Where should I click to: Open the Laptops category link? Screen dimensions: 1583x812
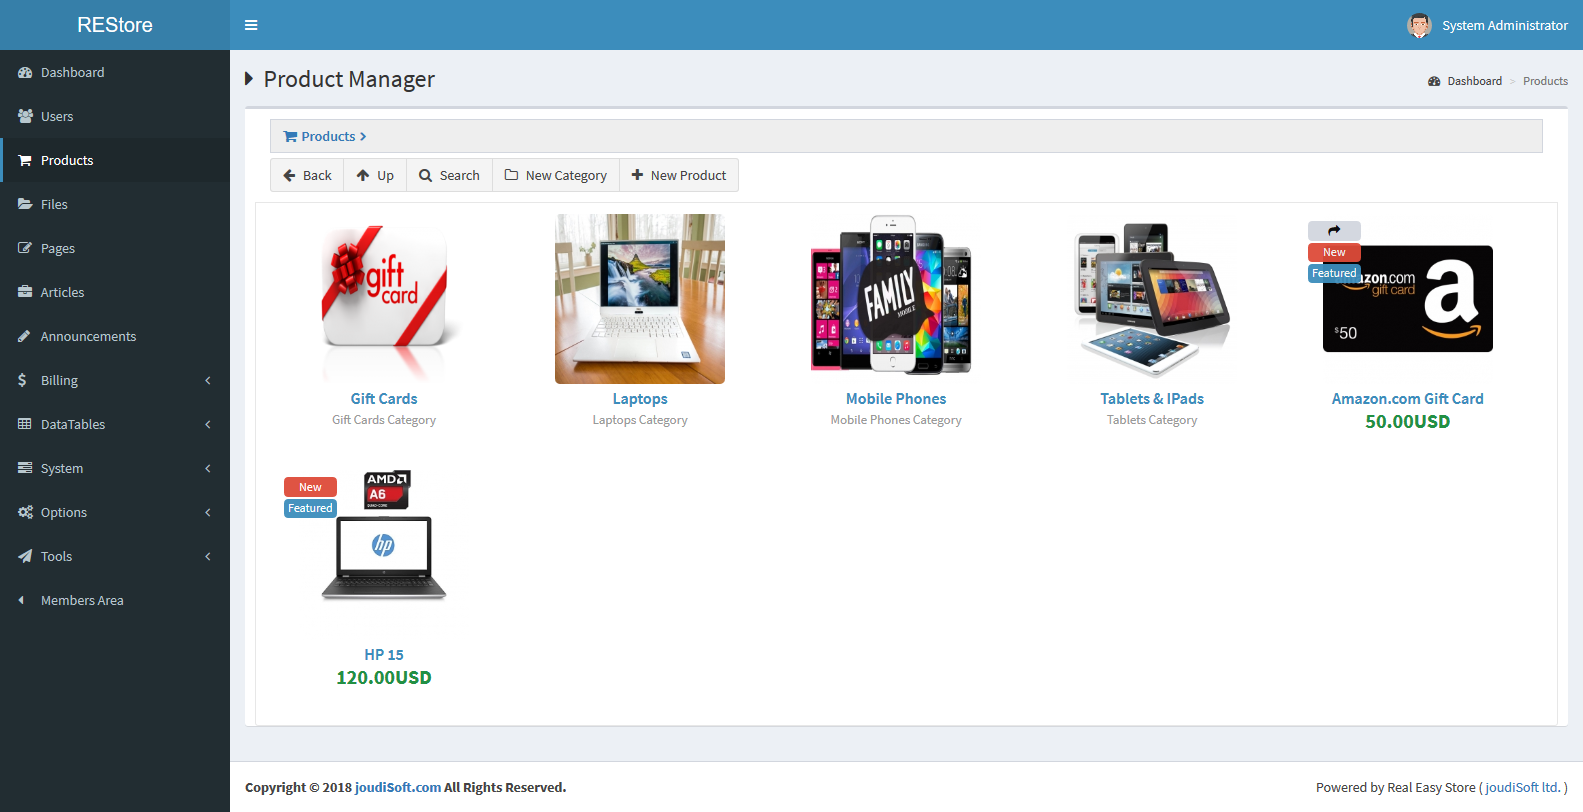pos(640,398)
